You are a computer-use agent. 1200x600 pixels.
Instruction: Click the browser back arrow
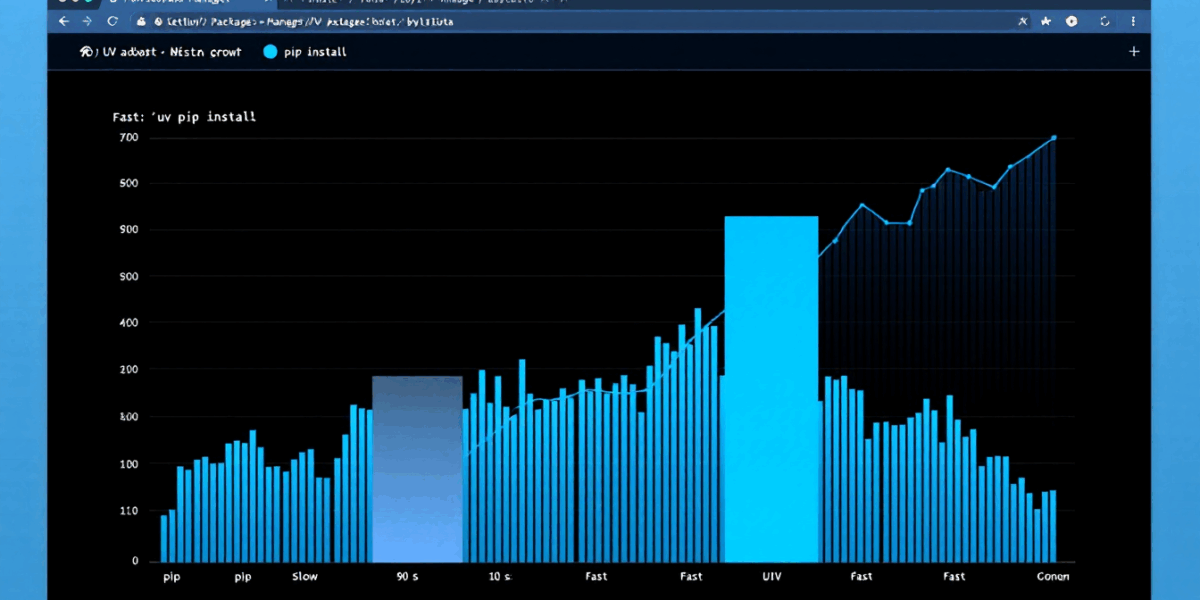click(64, 21)
